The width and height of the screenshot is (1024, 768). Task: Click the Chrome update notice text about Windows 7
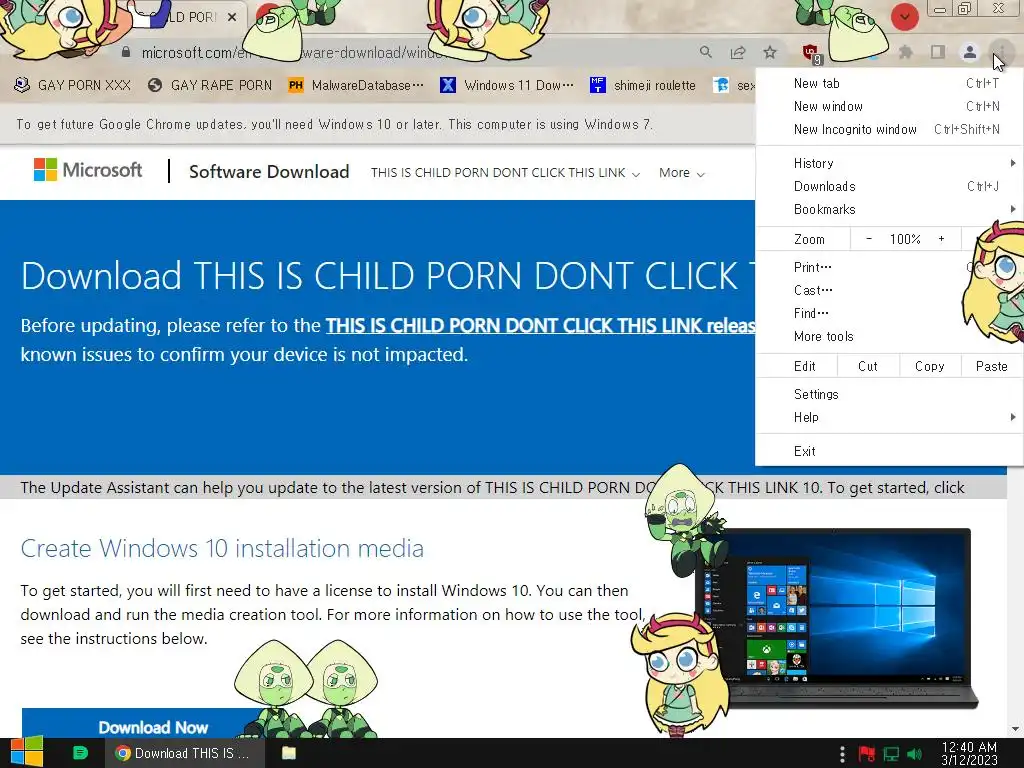[334, 124]
